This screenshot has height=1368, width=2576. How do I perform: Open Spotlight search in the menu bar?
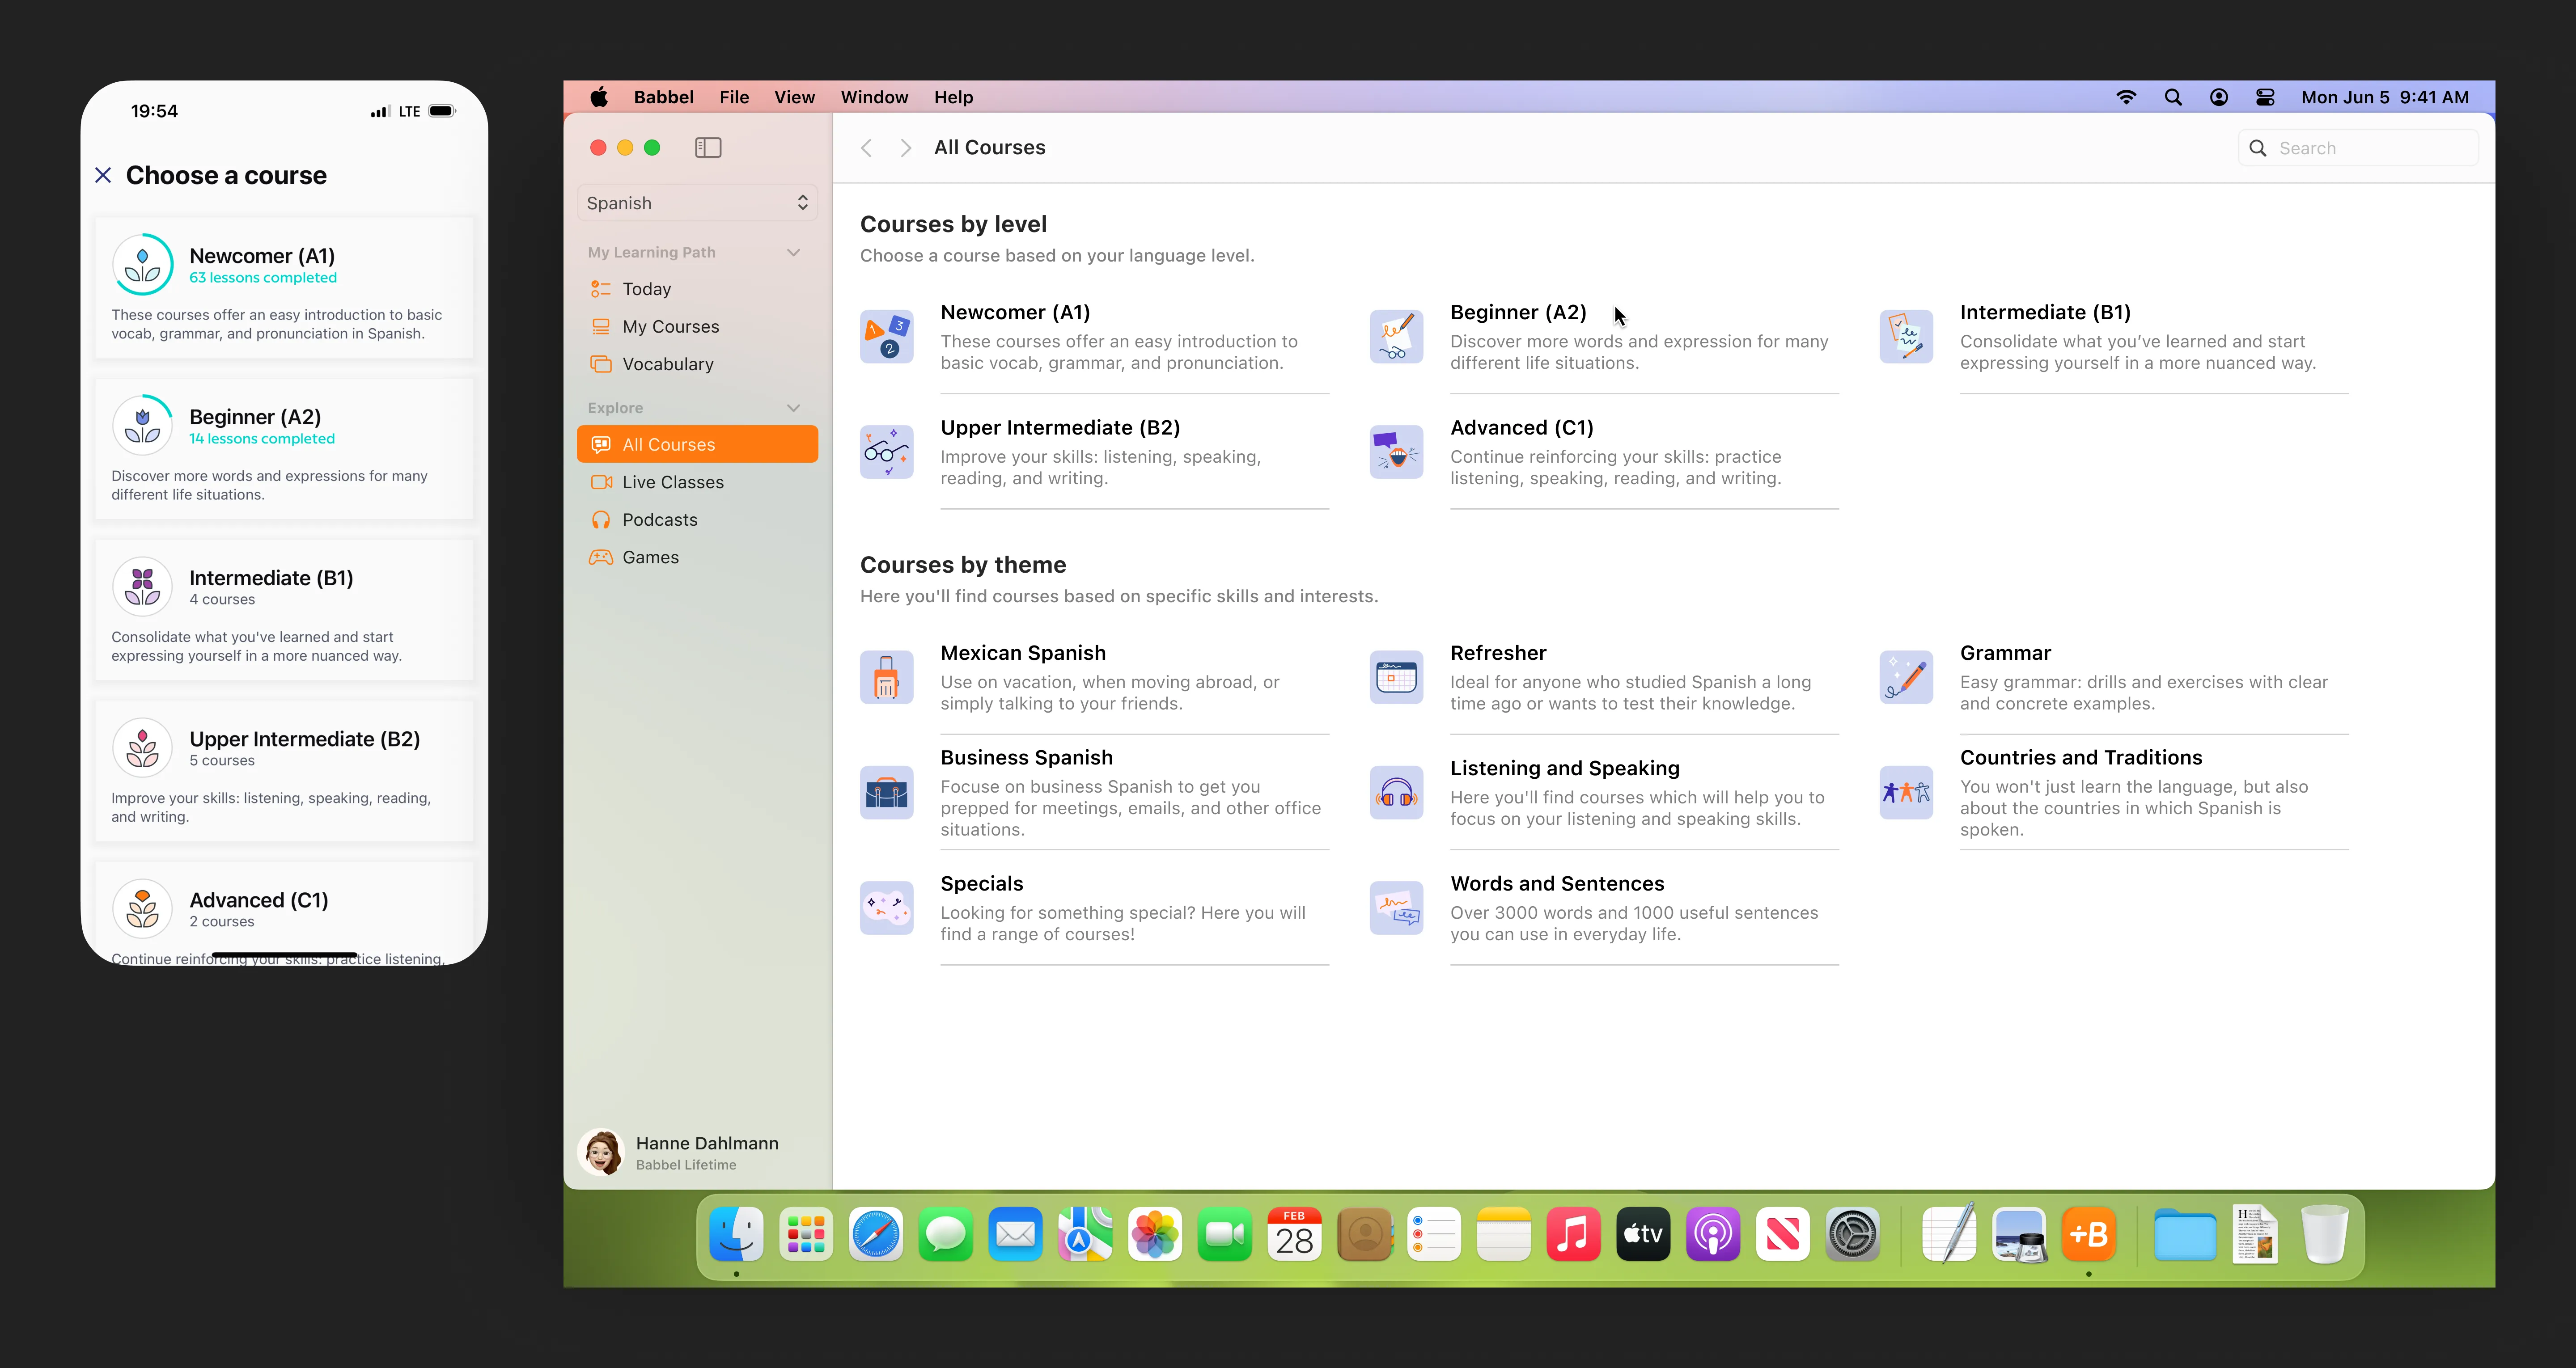[x=2173, y=97]
